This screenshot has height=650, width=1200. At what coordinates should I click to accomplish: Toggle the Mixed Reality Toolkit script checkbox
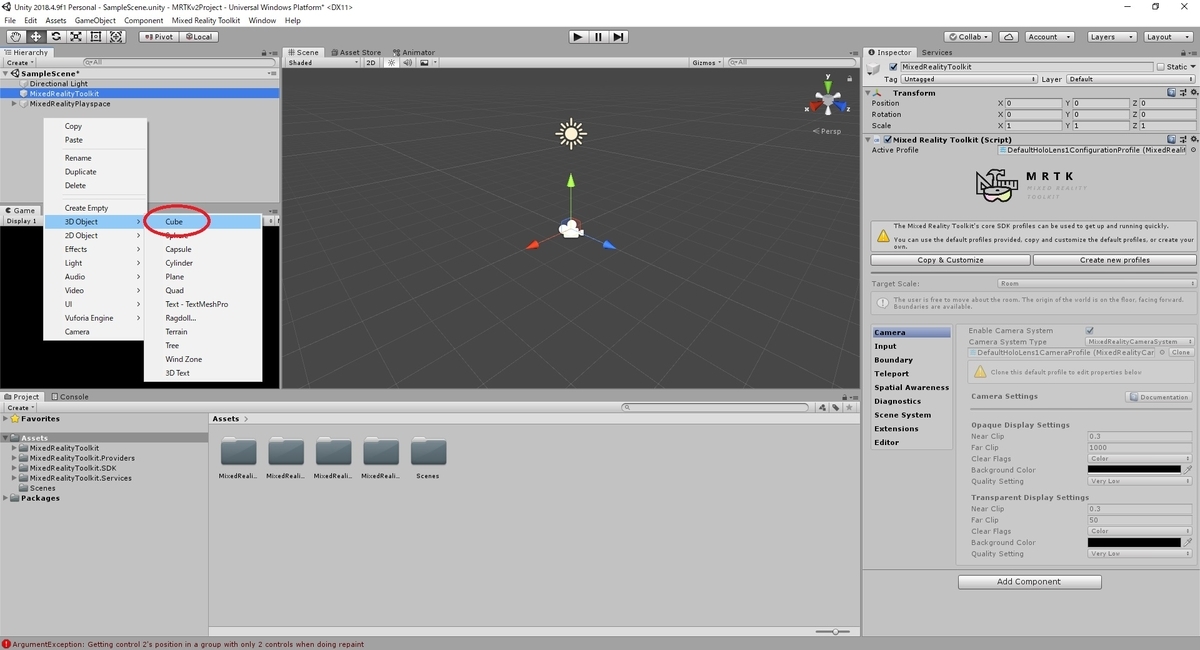pyautogui.click(x=888, y=140)
